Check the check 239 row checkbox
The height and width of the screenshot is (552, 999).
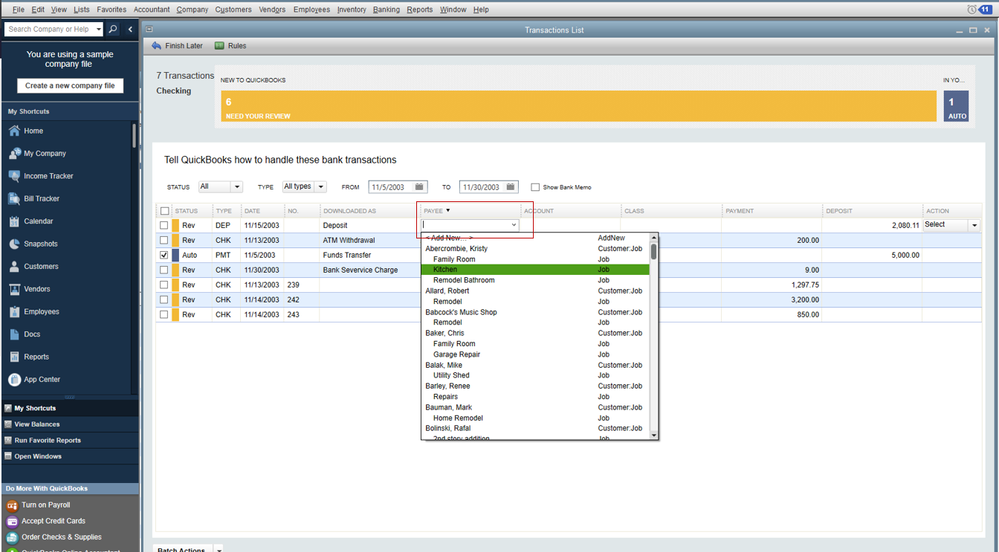tap(164, 285)
